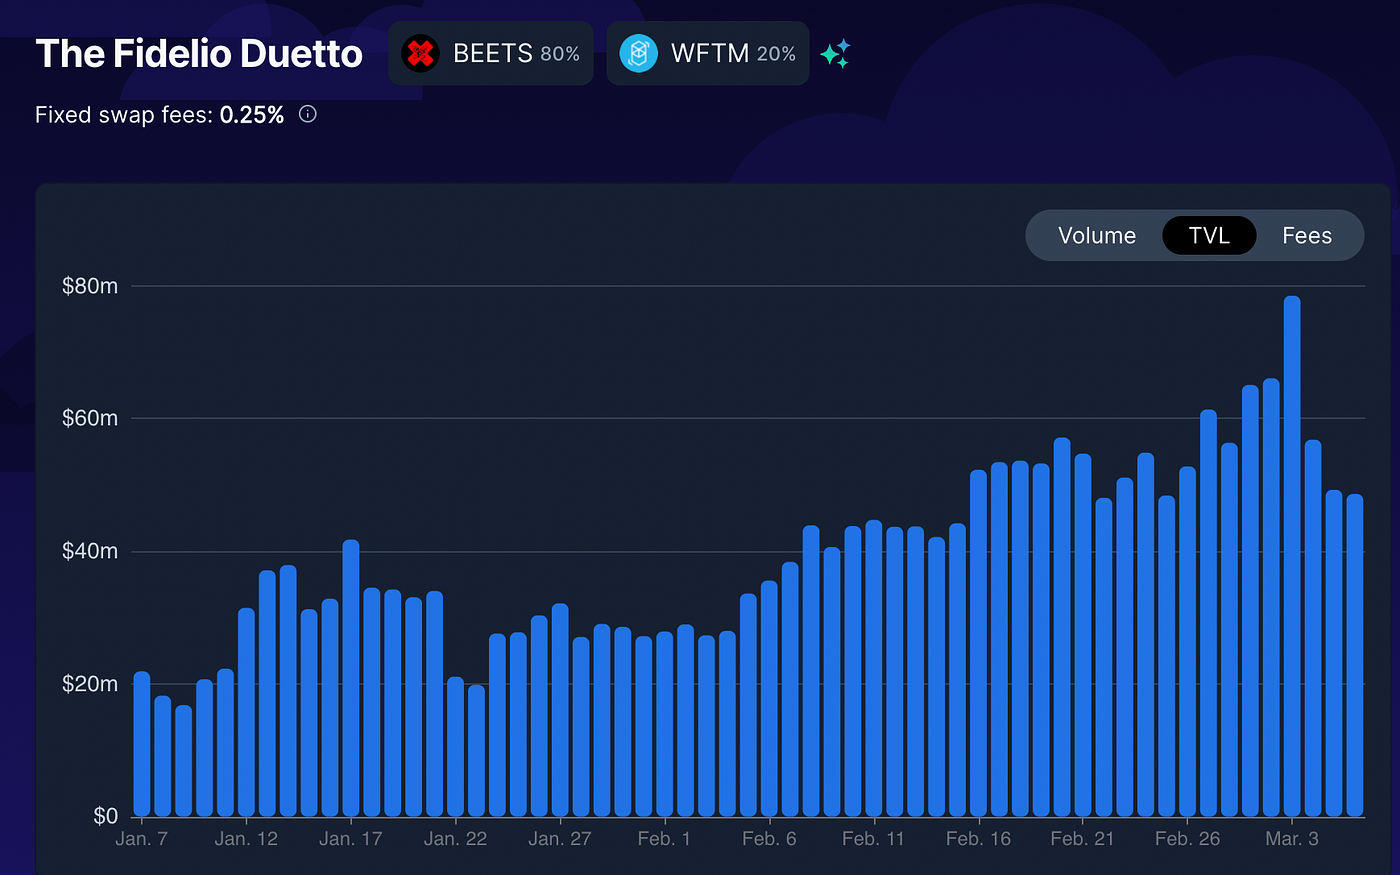
Task: Click the $60m axis label
Action: [x=90, y=418]
